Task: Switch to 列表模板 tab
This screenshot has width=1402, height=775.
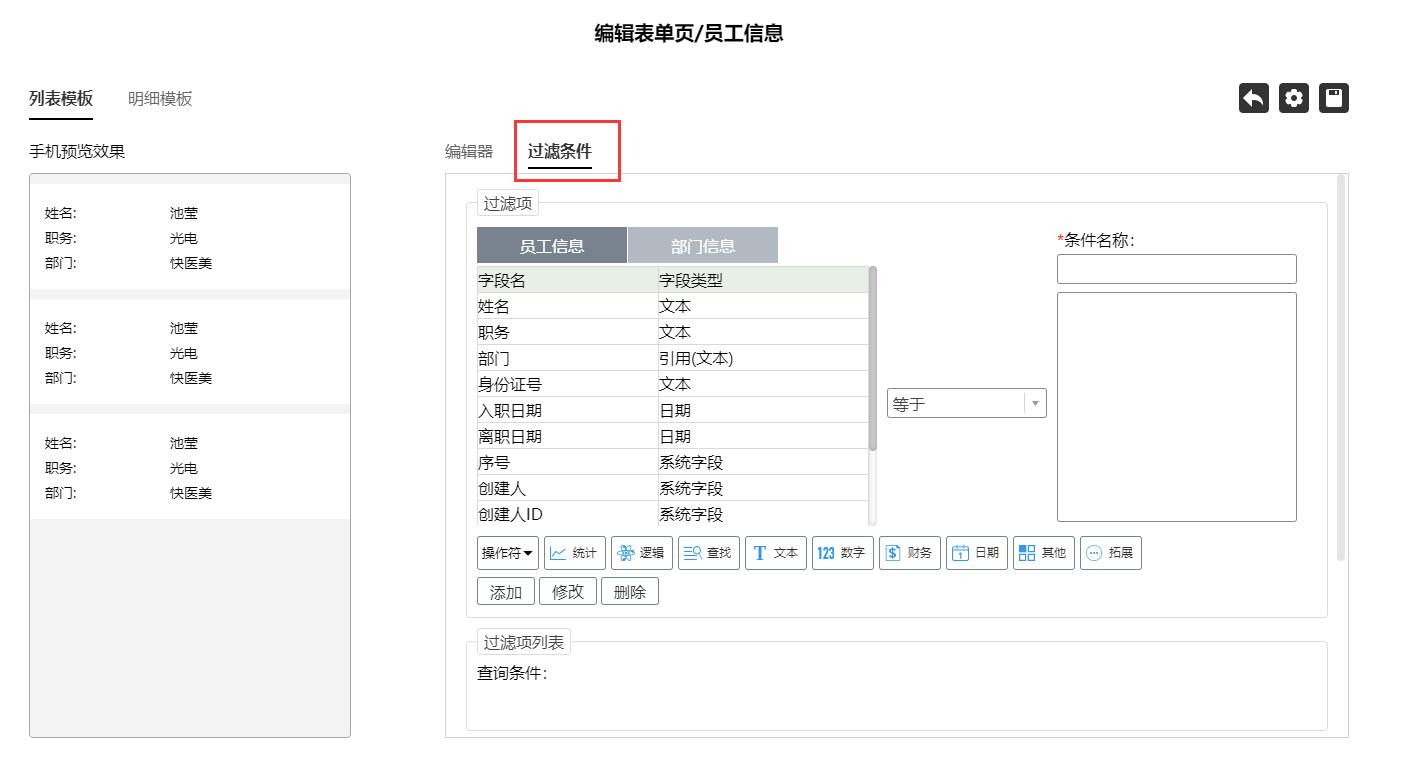Action: click(61, 99)
